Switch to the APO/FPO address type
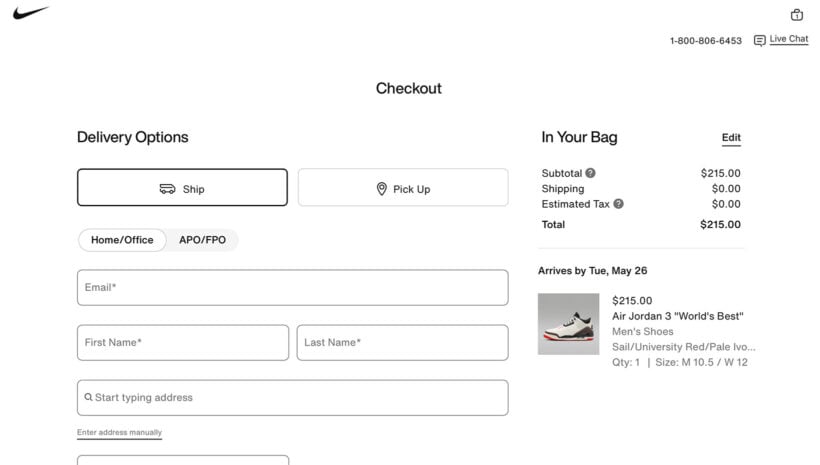 tap(202, 240)
